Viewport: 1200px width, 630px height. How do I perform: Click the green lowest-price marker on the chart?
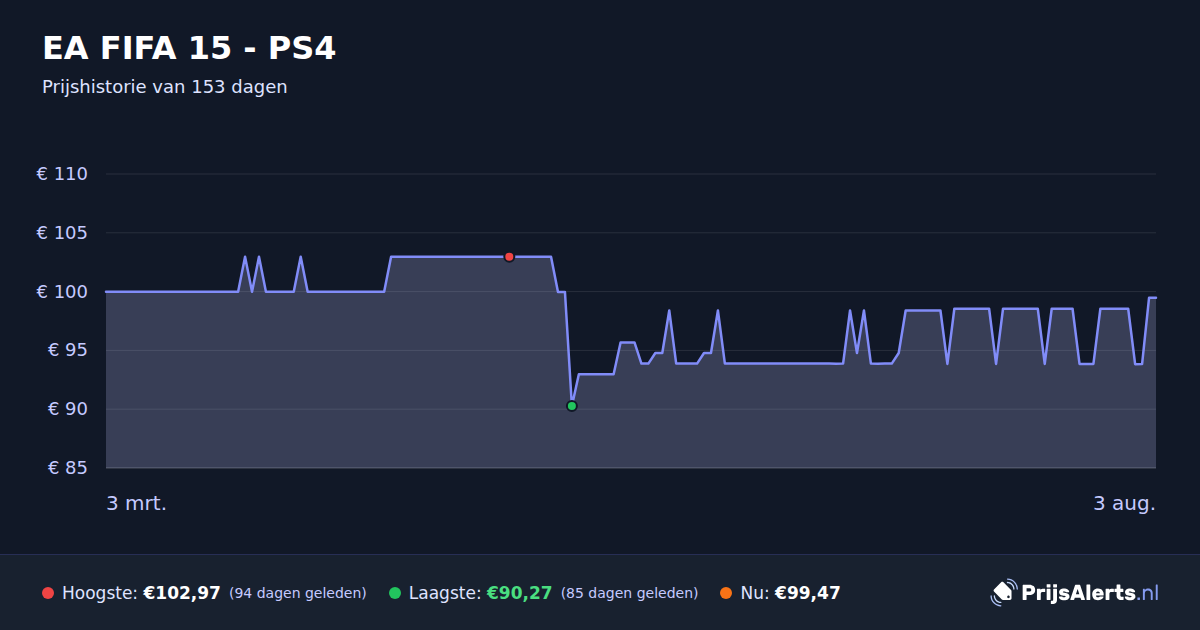[x=572, y=406]
